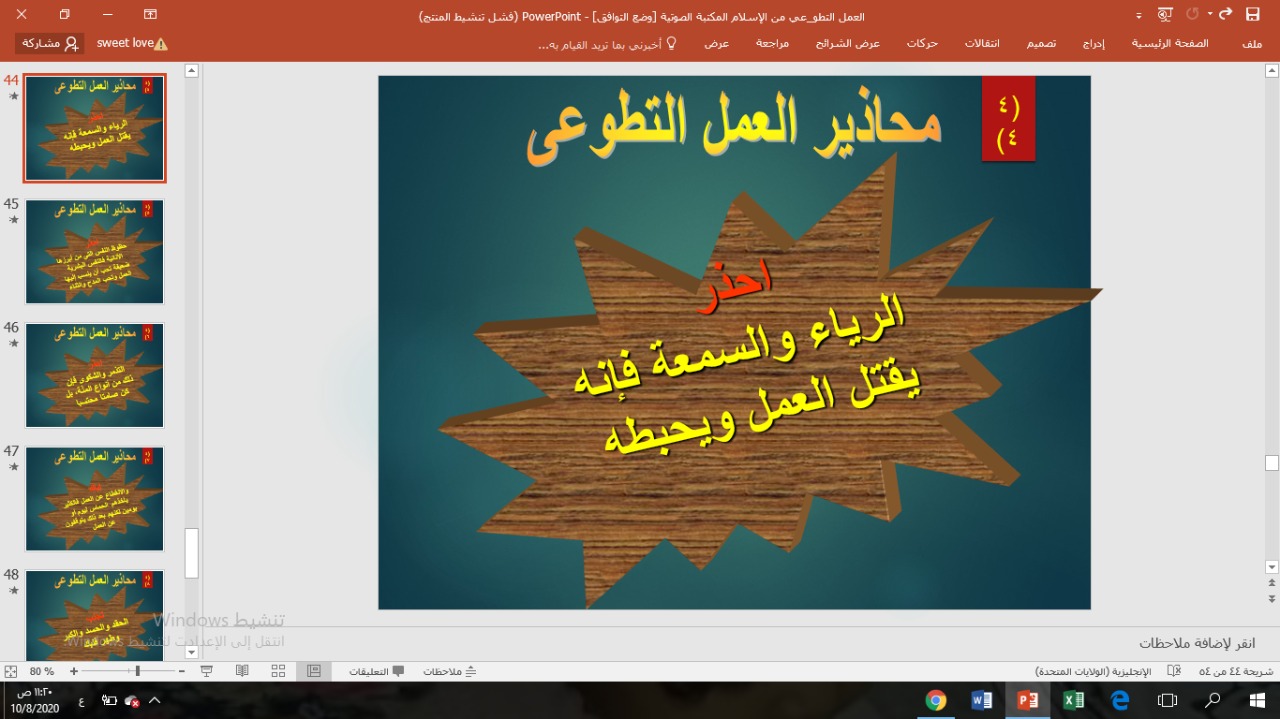This screenshot has height=719, width=1280.
Task: Switch to Slide Sorter view icon
Action: coord(278,671)
